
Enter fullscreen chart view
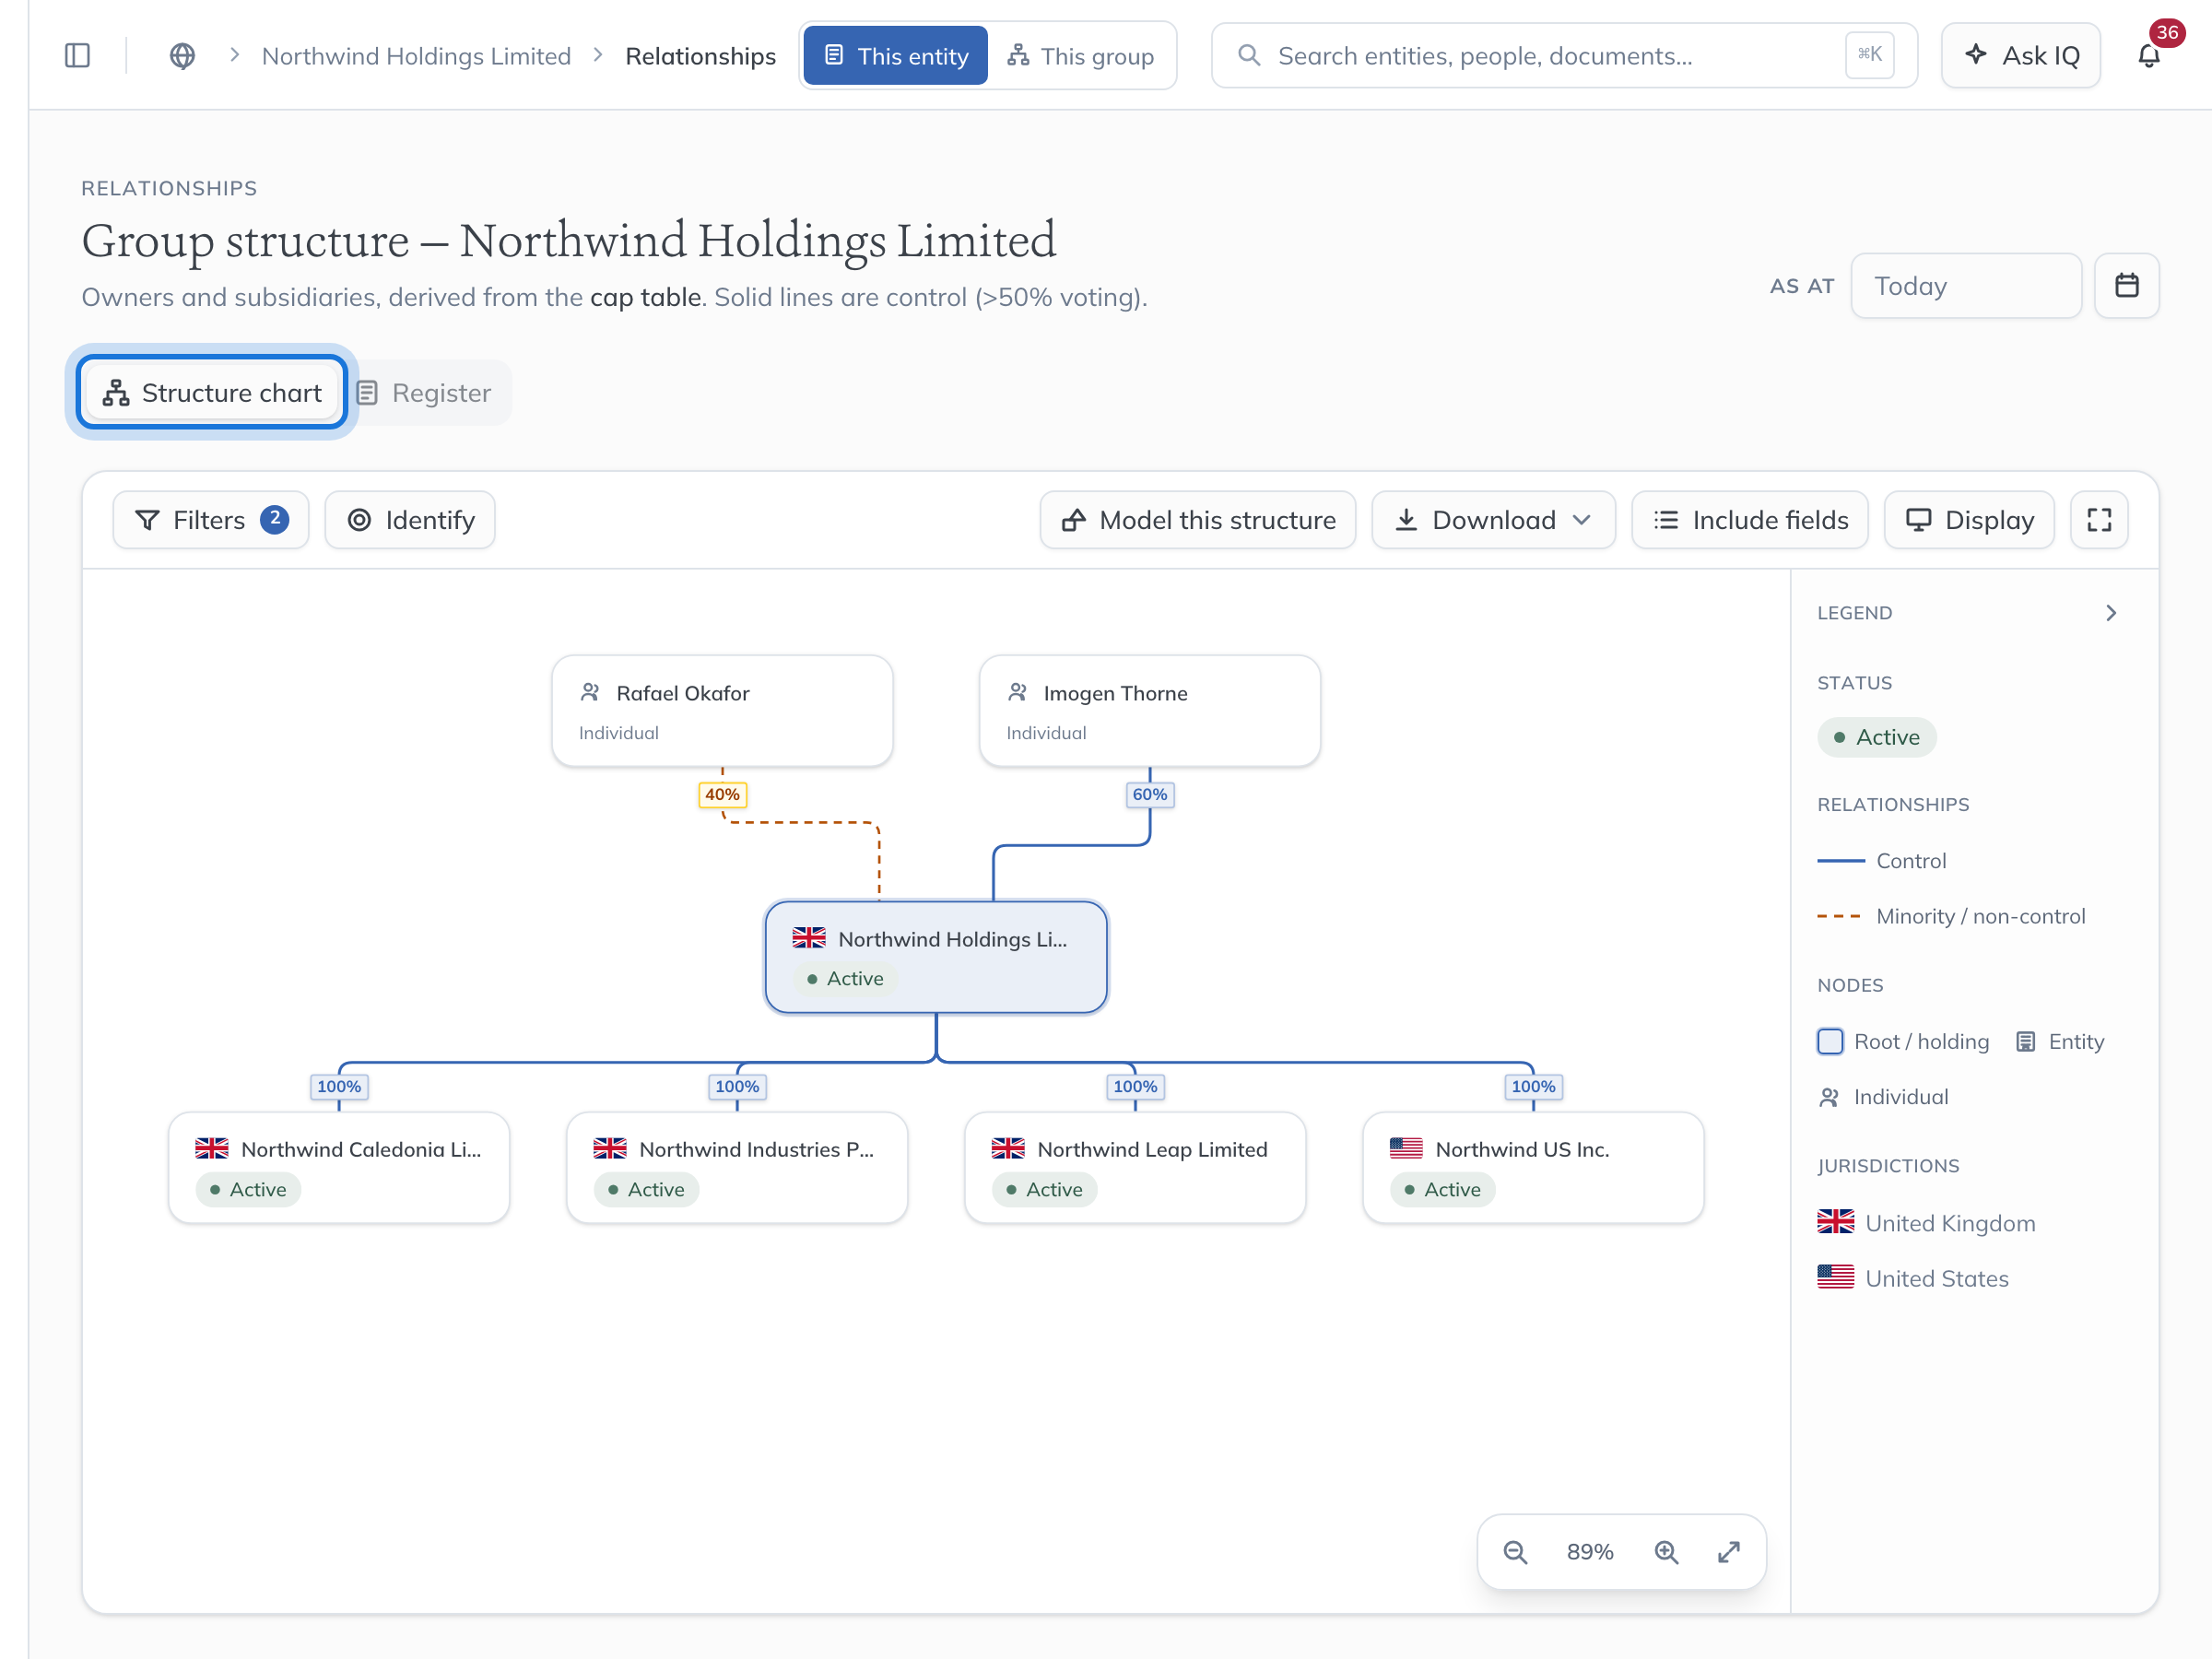point(2099,520)
